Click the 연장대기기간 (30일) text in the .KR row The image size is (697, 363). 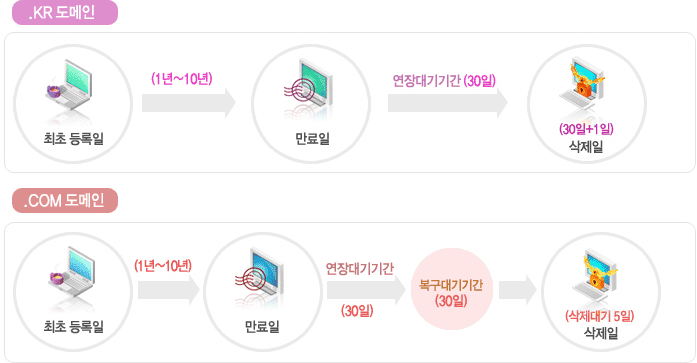coord(444,81)
